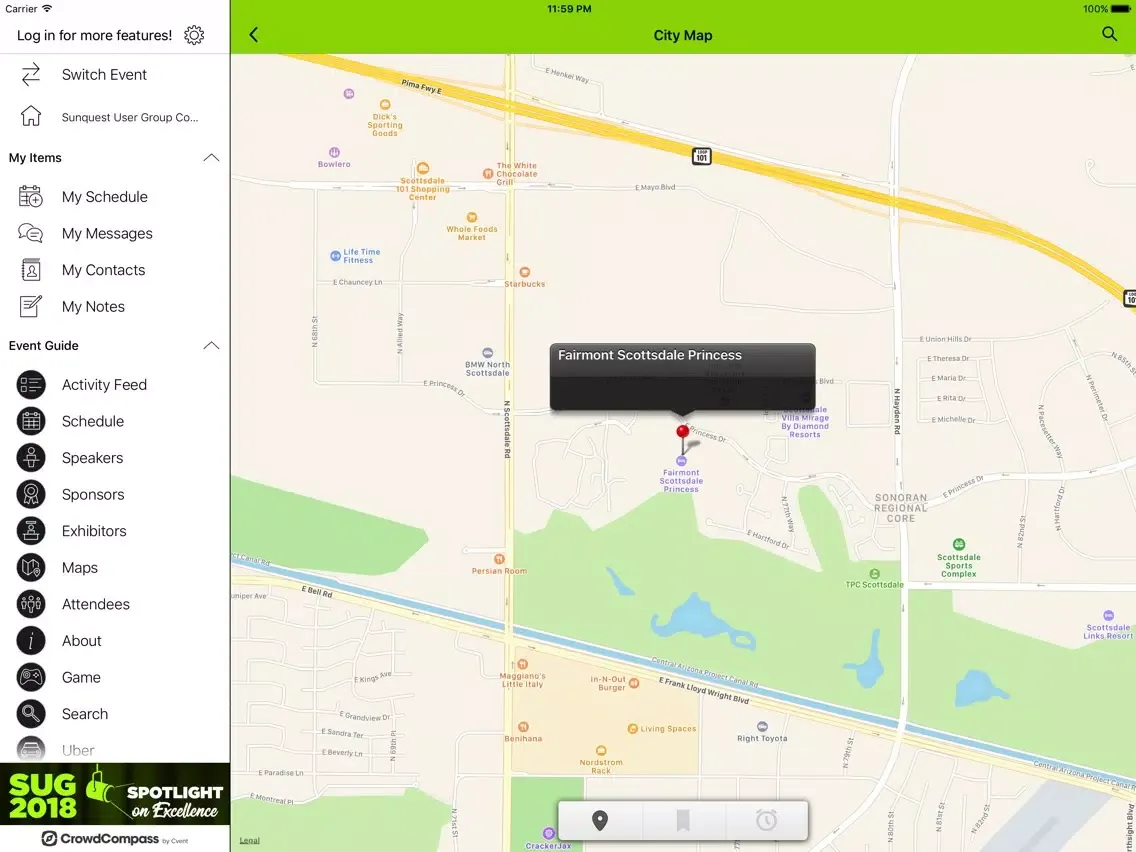The width and height of the screenshot is (1136, 852).
Task: Select the bookmark toolbar button
Action: point(682,820)
